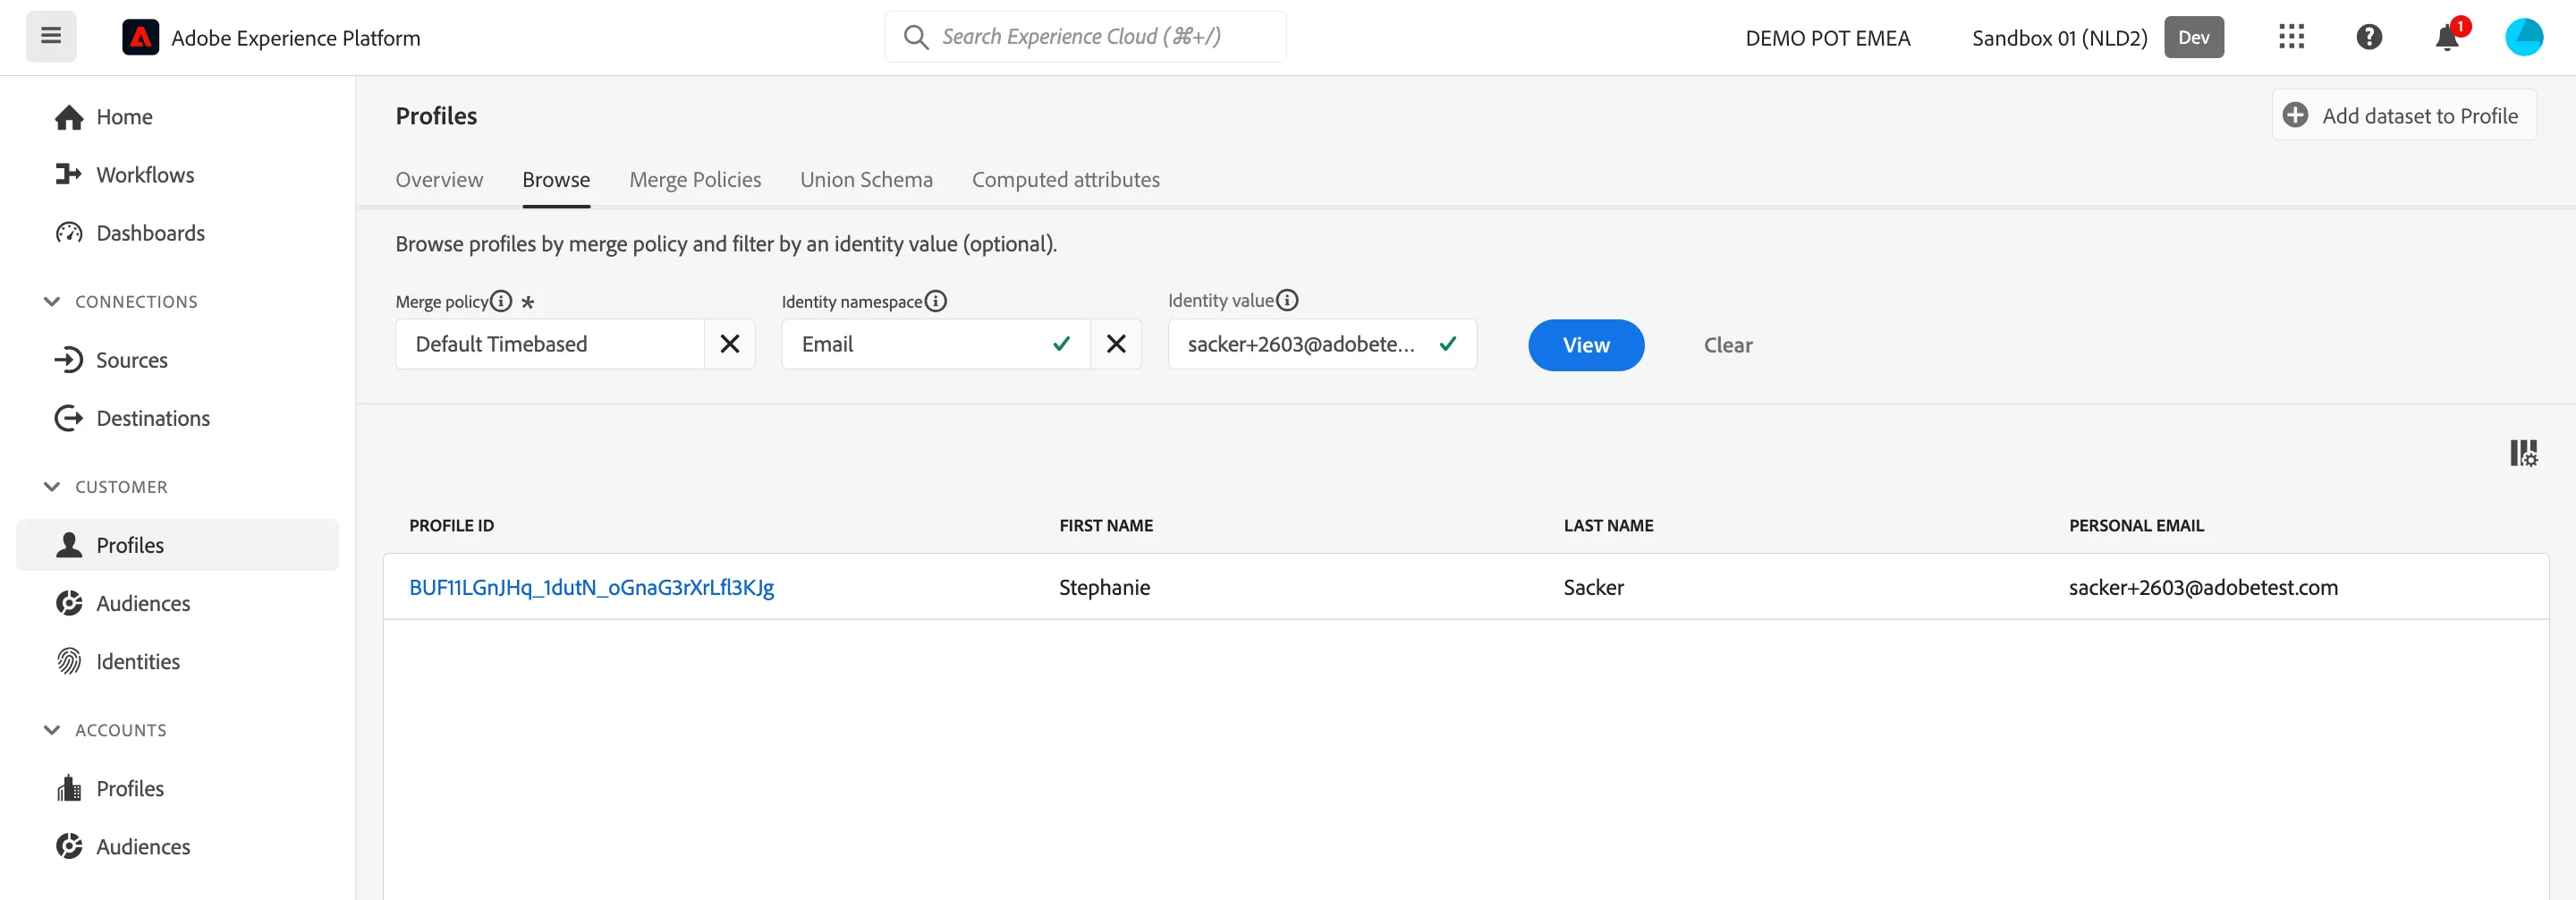Open the app switcher grid icon
This screenshot has height=900, width=2576.
pyautogui.click(x=2291, y=37)
